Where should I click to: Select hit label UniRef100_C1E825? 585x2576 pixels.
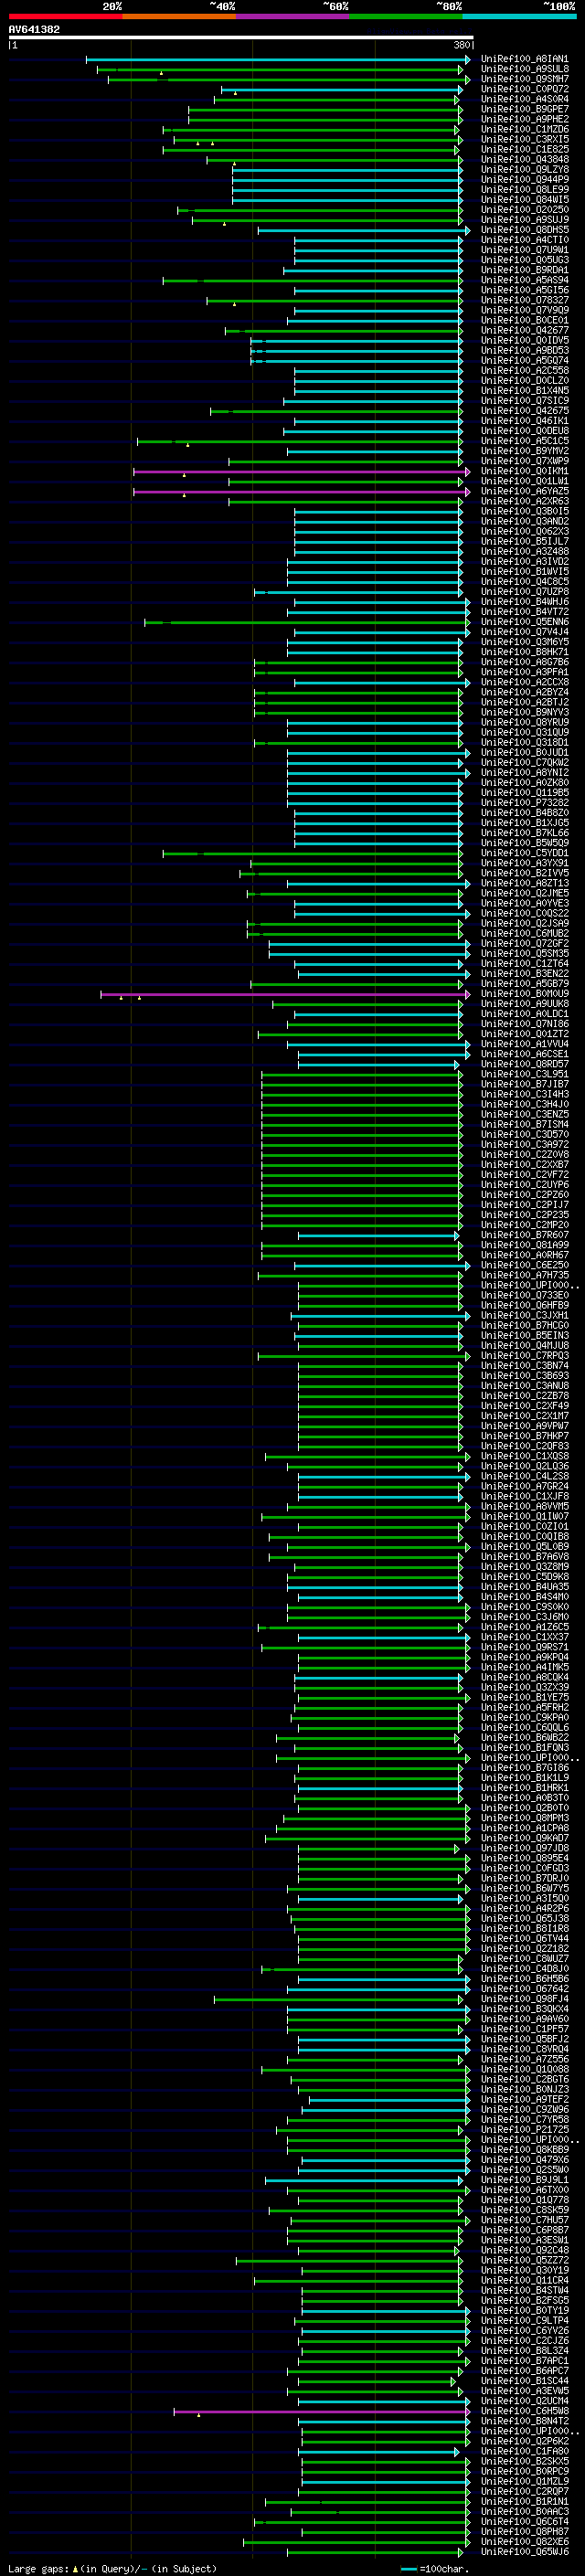525,149
